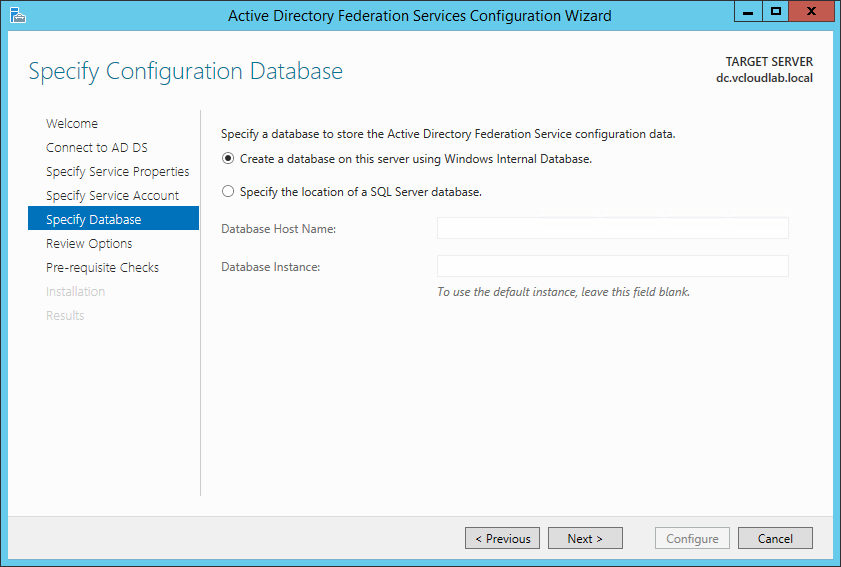Image resolution: width=841 pixels, height=567 pixels.
Task: Click the Database Host Name label
Action: (x=278, y=229)
